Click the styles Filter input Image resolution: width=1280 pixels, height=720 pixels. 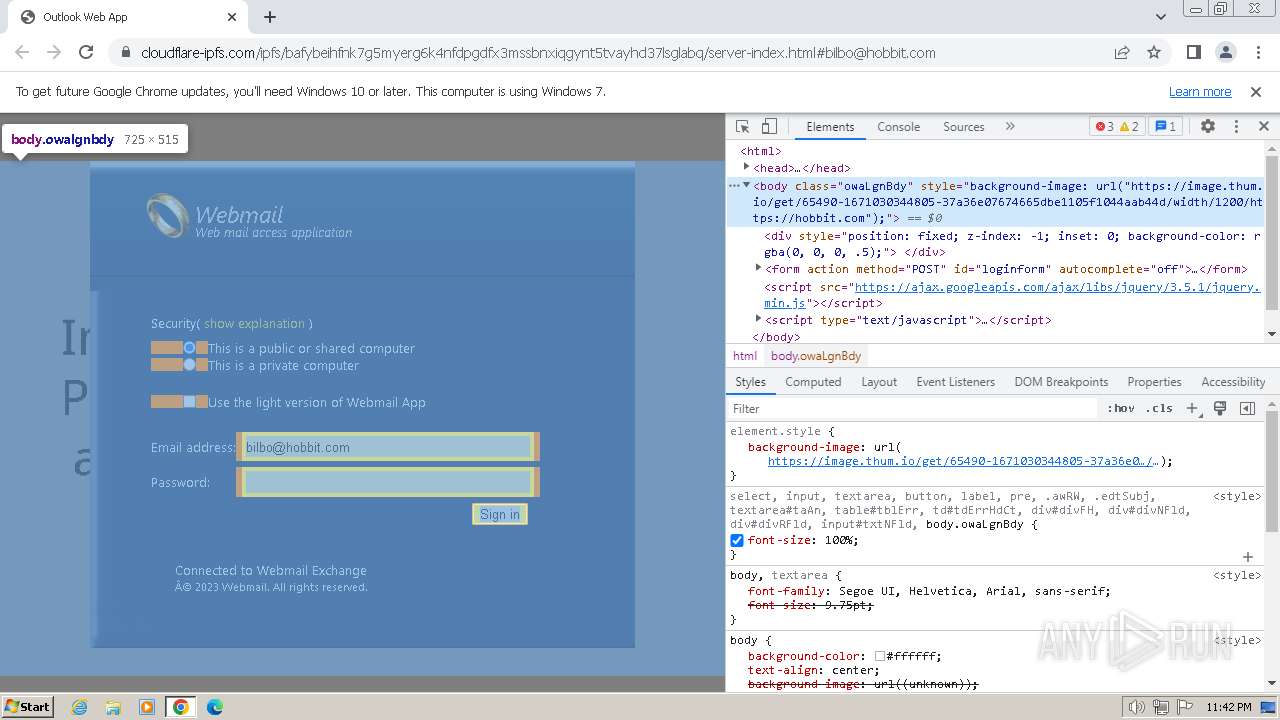[x=912, y=409]
